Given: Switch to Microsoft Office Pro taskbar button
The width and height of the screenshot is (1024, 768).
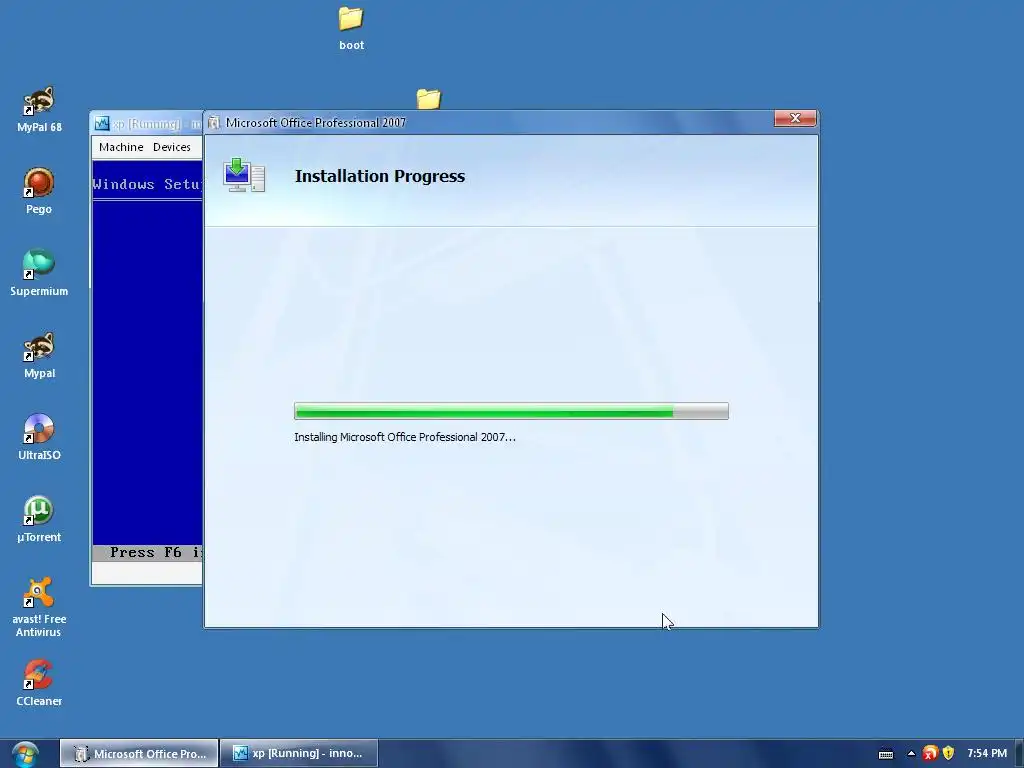Looking at the screenshot, I should pyautogui.click(x=139, y=754).
